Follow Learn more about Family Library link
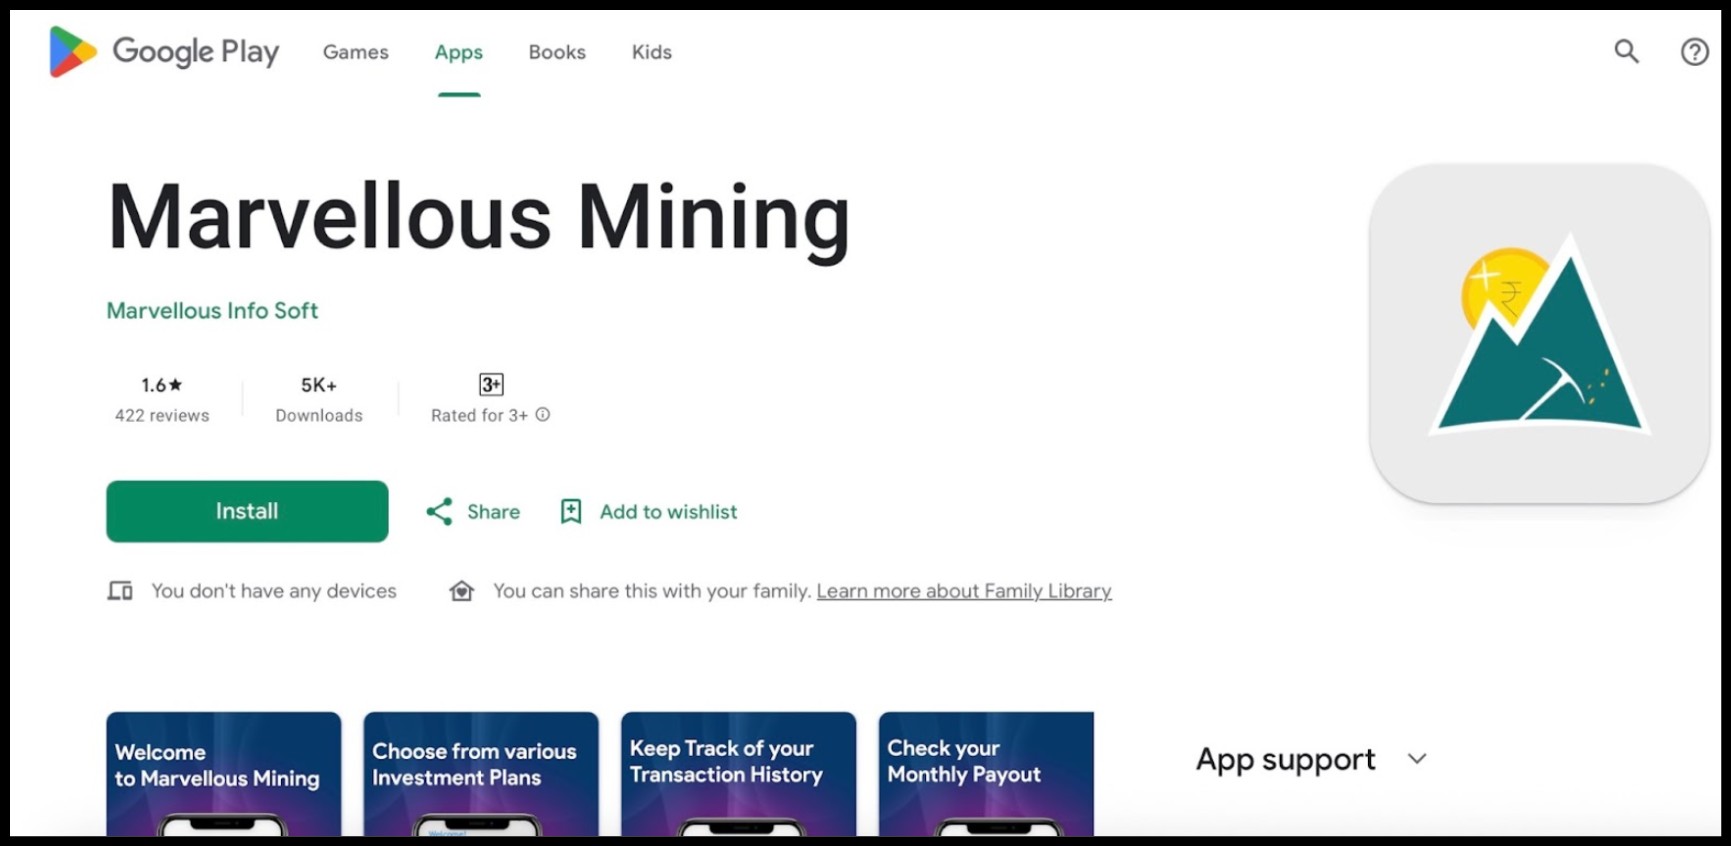This screenshot has width=1731, height=846. point(964,591)
